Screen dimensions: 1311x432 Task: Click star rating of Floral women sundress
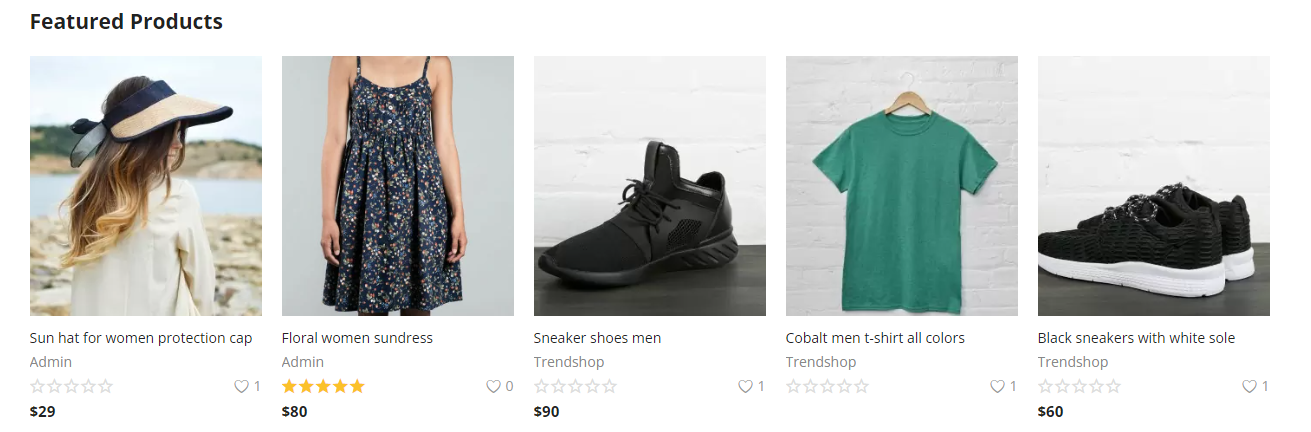click(x=323, y=386)
